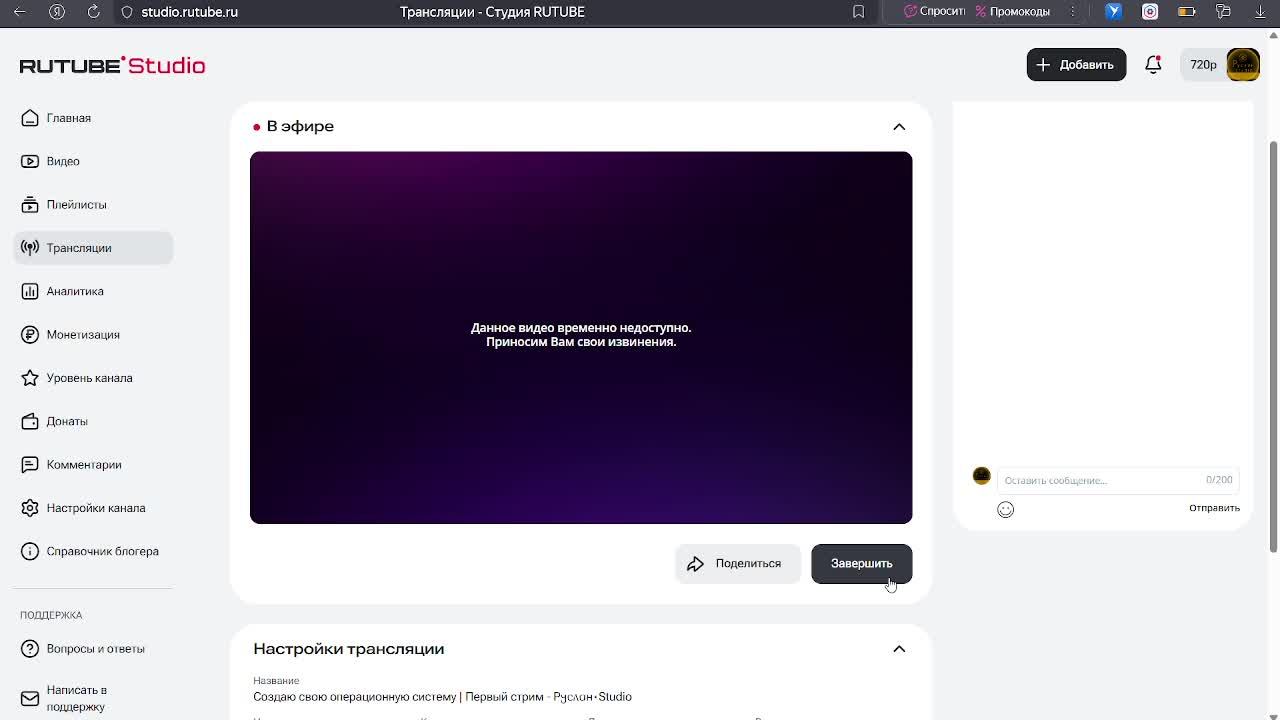Click the stream video player area
The image size is (1280, 720).
(581, 338)
